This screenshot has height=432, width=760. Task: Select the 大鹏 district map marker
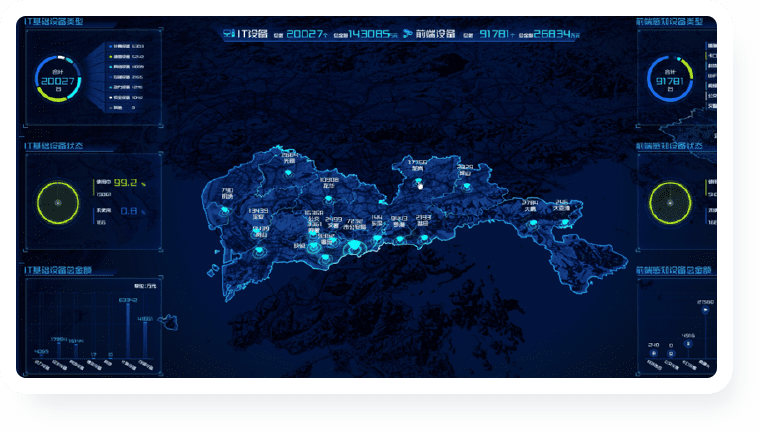coord(533,224)
